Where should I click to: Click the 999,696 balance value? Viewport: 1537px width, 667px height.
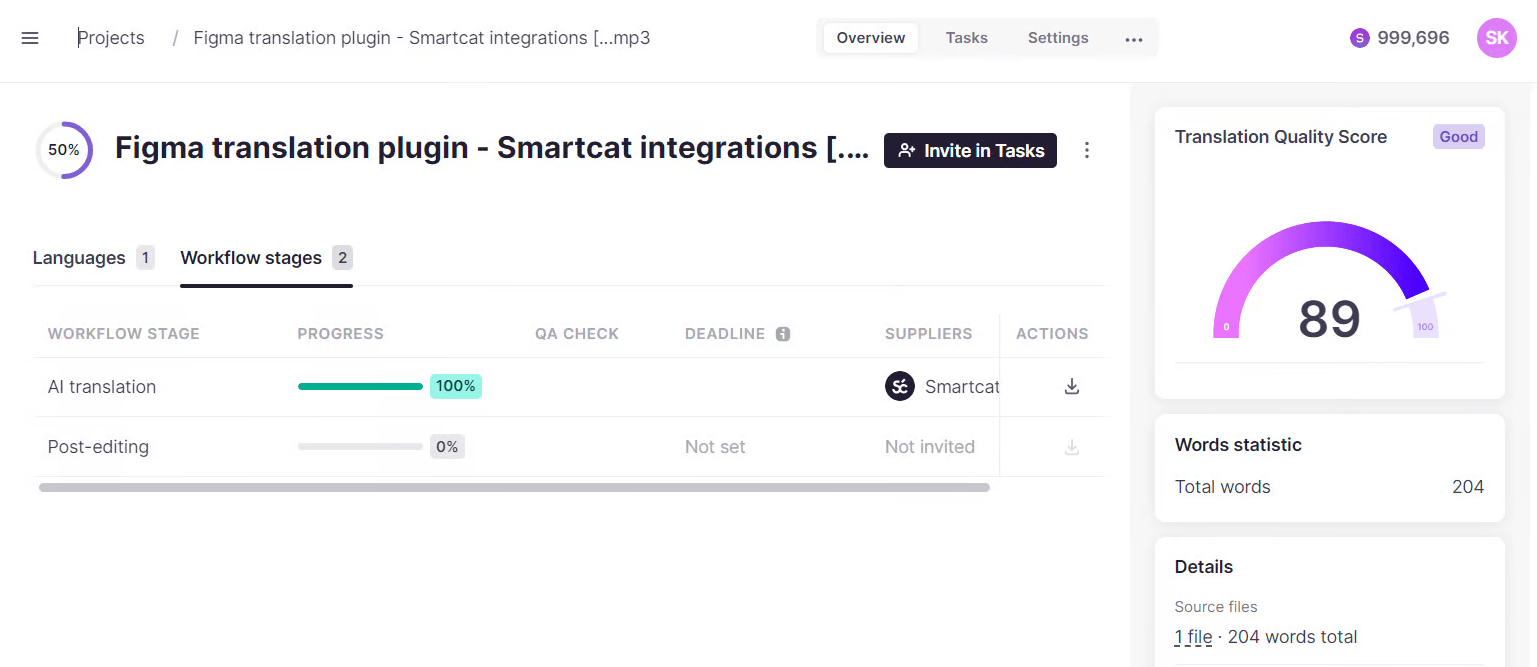point(1413,38)
